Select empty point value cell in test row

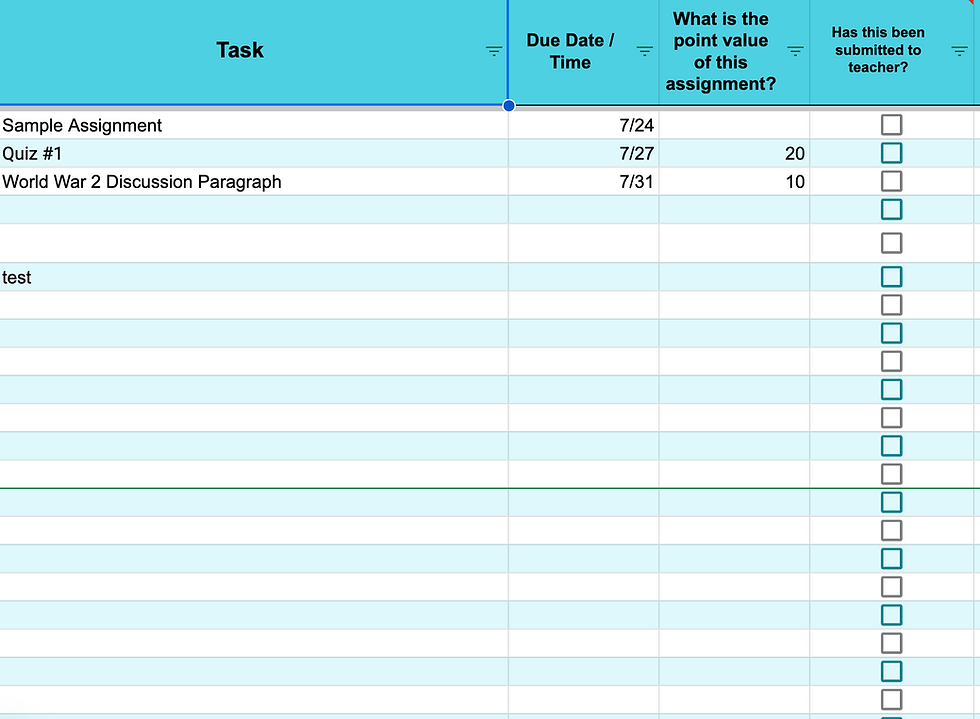click(734, 277)
